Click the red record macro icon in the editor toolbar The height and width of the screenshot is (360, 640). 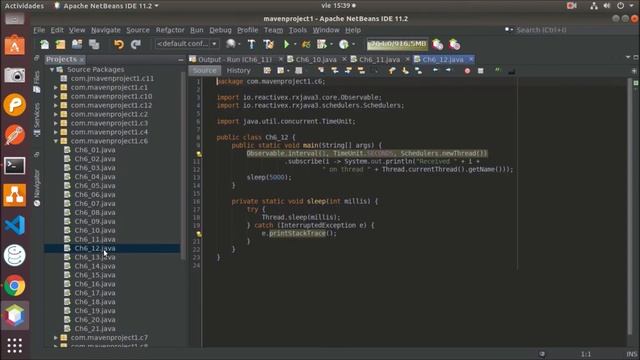[467, 71]
